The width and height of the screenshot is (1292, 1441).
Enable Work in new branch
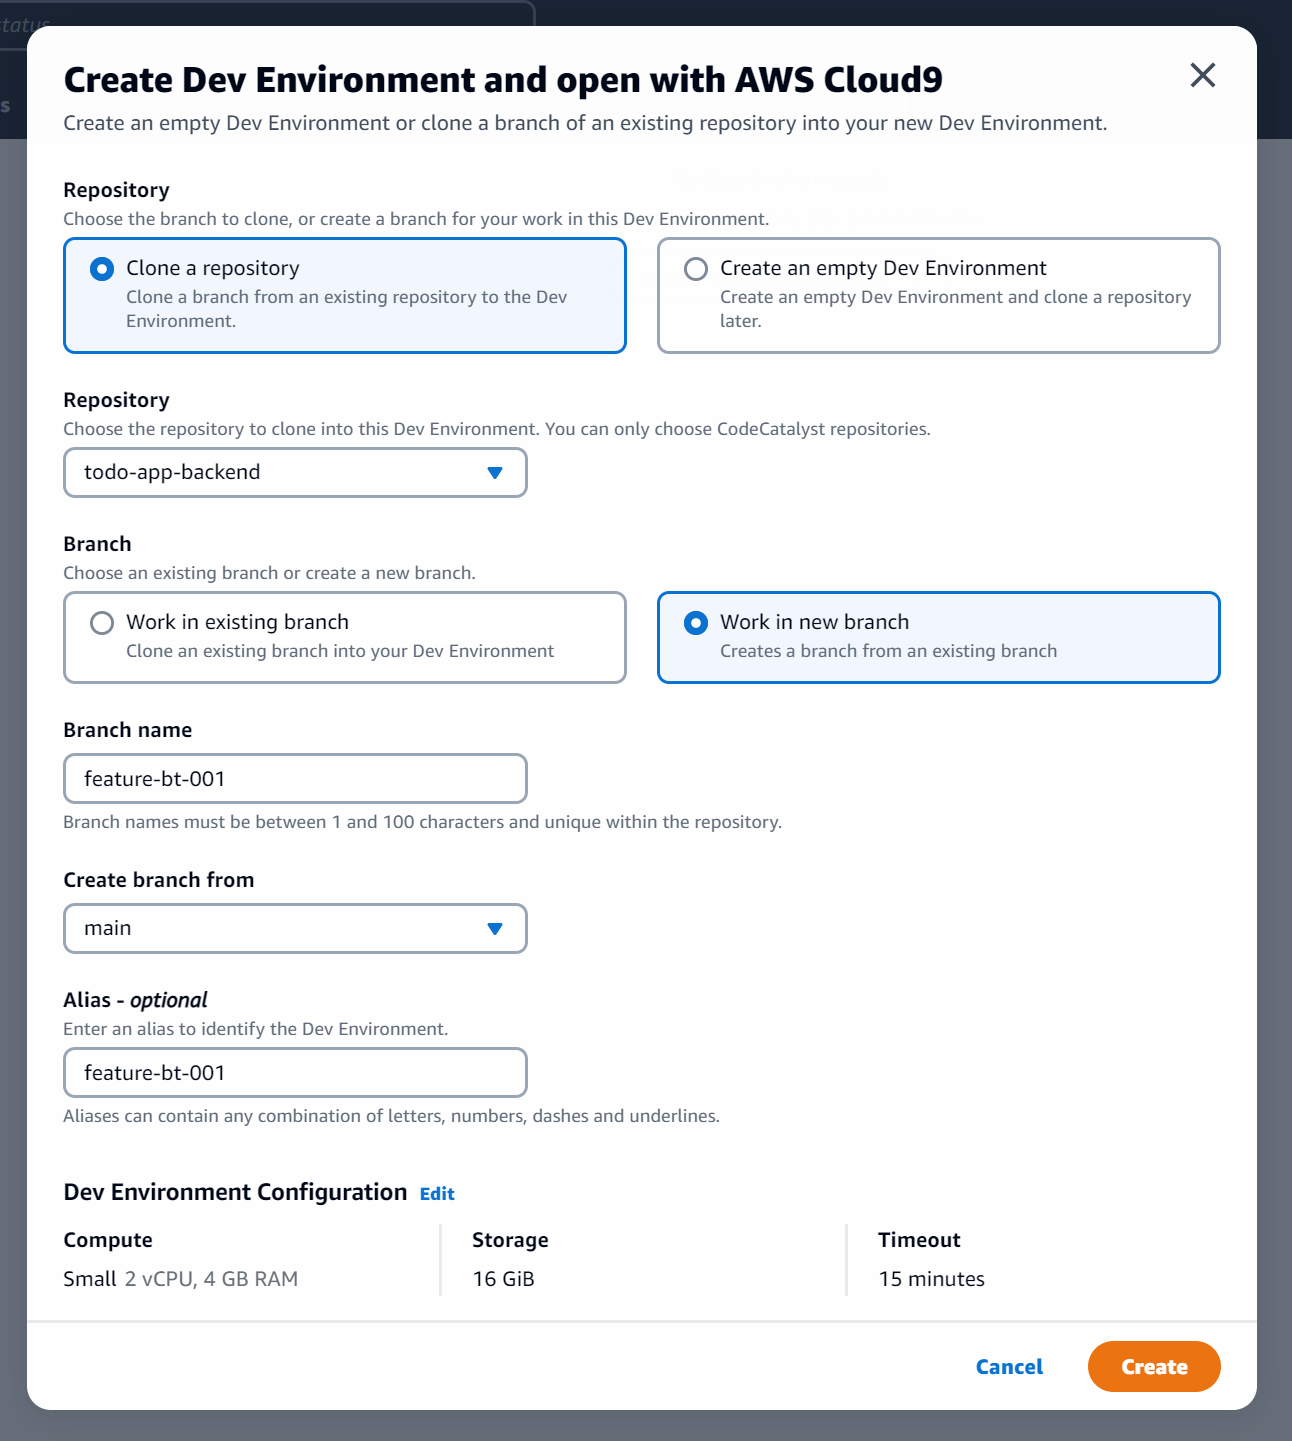[x=695, y=622]
